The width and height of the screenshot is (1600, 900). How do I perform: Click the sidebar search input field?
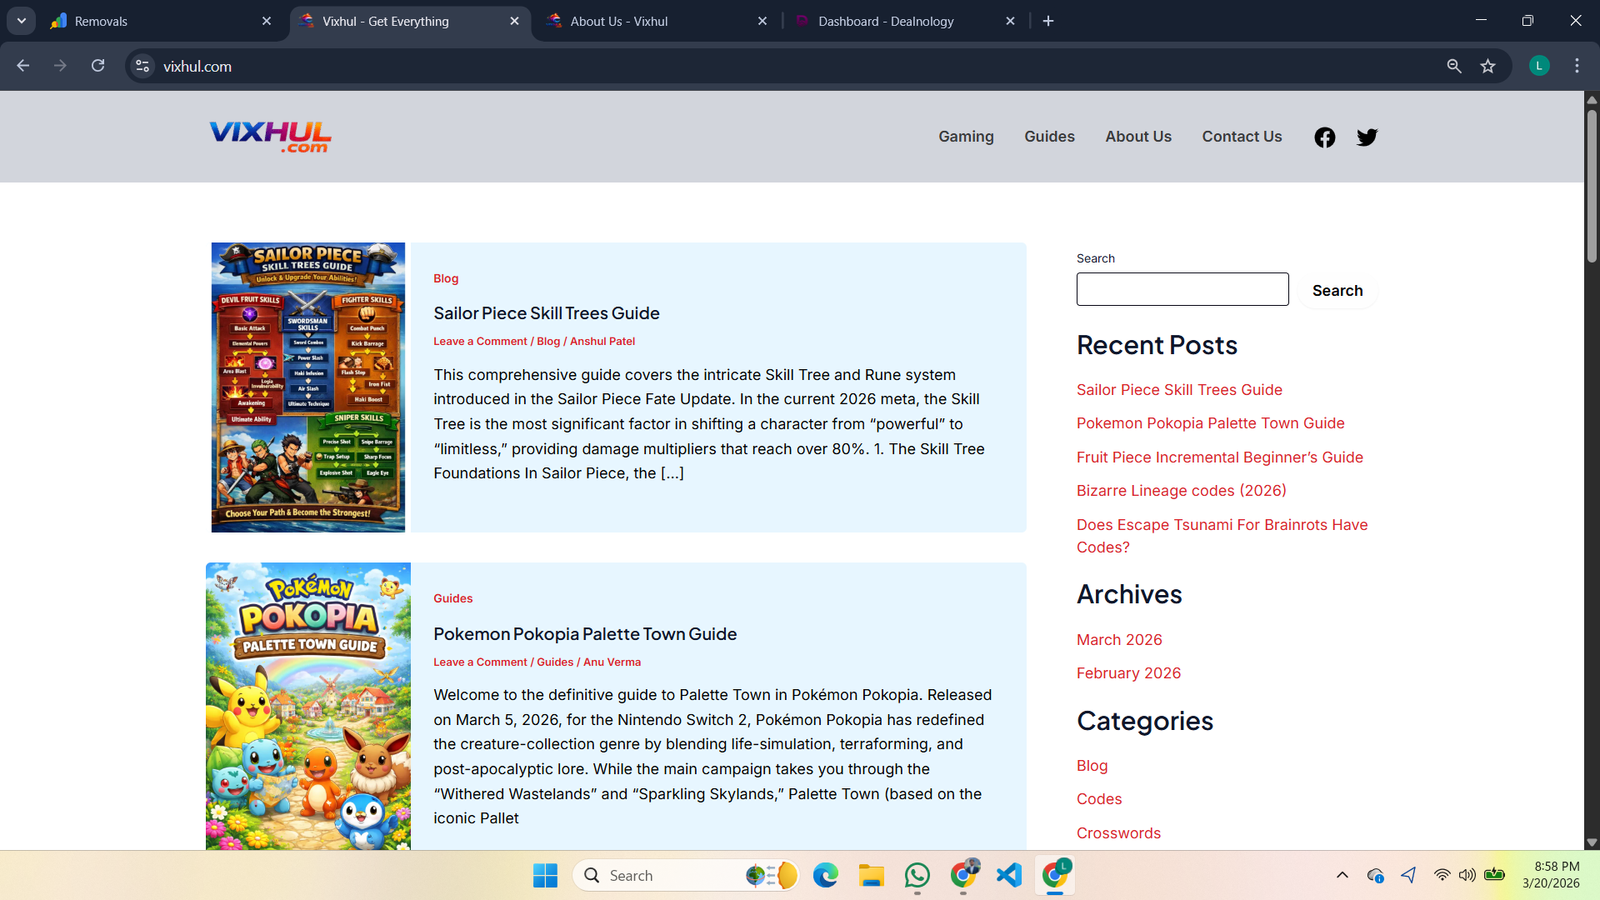click(x=1182, y=289)
